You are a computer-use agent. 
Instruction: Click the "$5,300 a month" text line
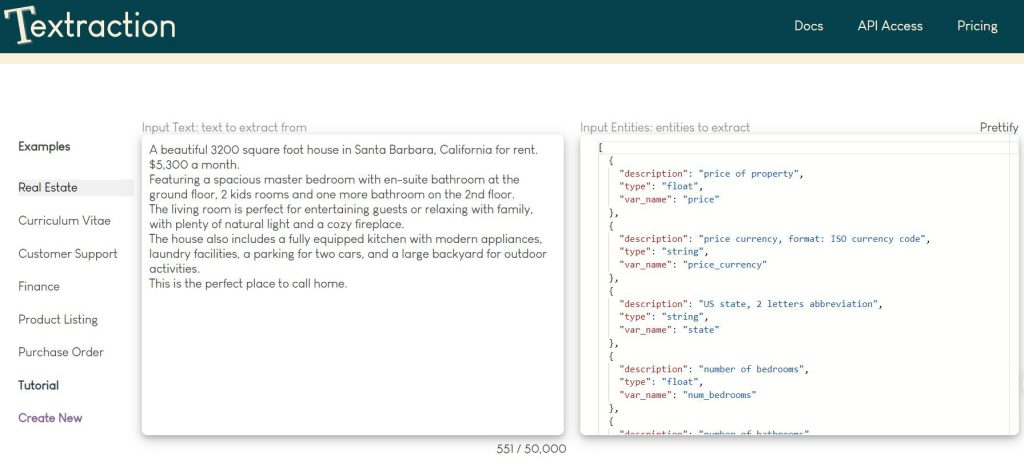195,164
